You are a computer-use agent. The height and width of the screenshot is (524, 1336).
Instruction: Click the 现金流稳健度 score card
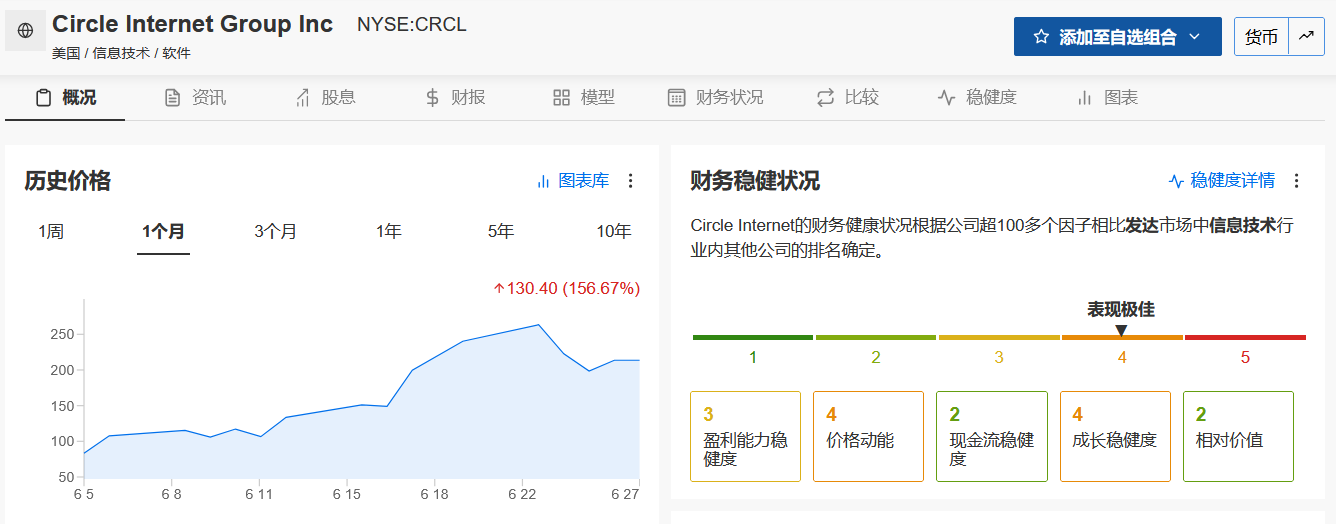click(991, 436)
